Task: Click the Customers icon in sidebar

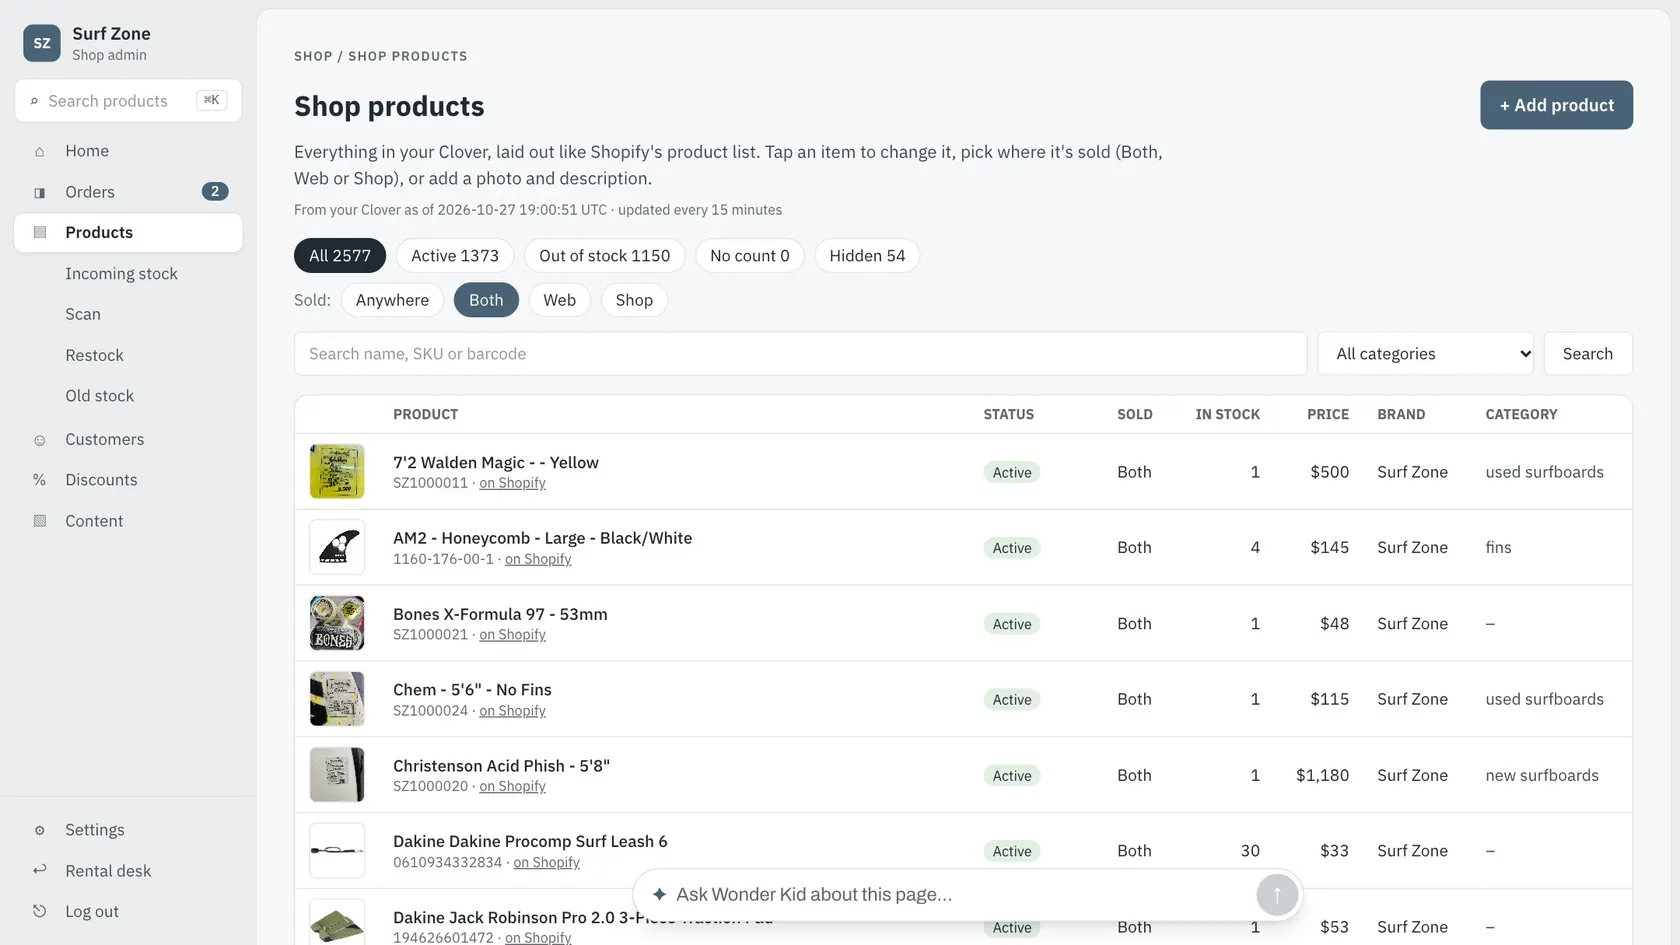Action: pyautogui.click(x=40, y=440)
